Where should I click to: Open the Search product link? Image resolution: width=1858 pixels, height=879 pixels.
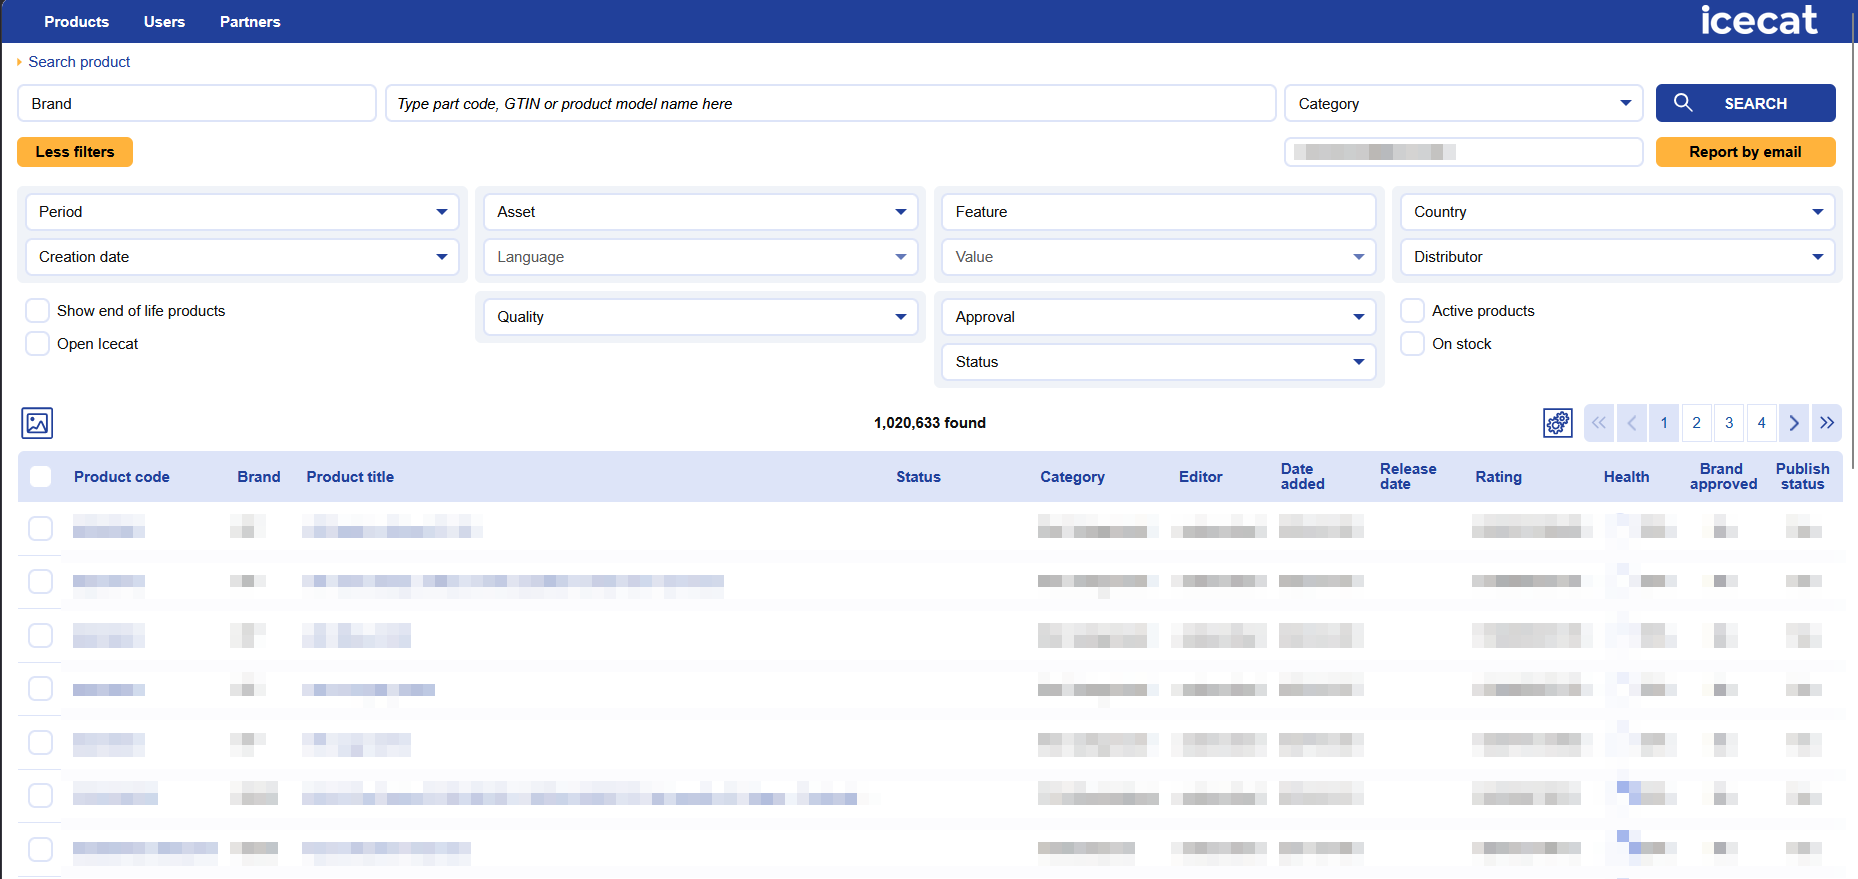tap(79, 62)
